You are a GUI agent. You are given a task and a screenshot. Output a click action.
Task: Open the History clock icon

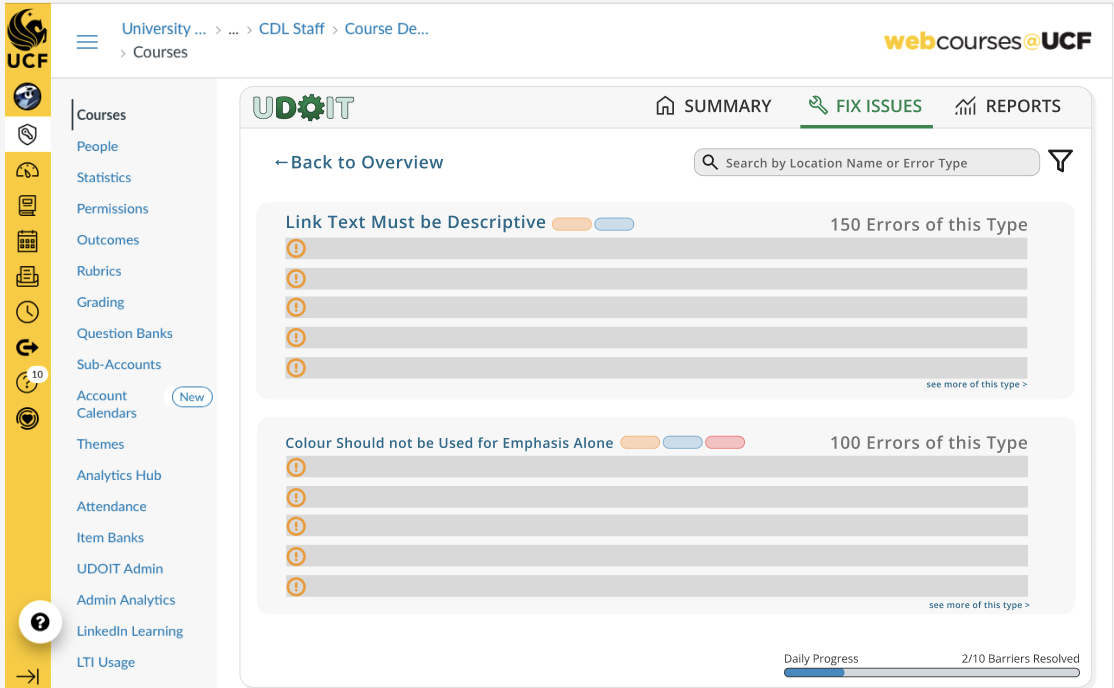[x=28, y=311]
